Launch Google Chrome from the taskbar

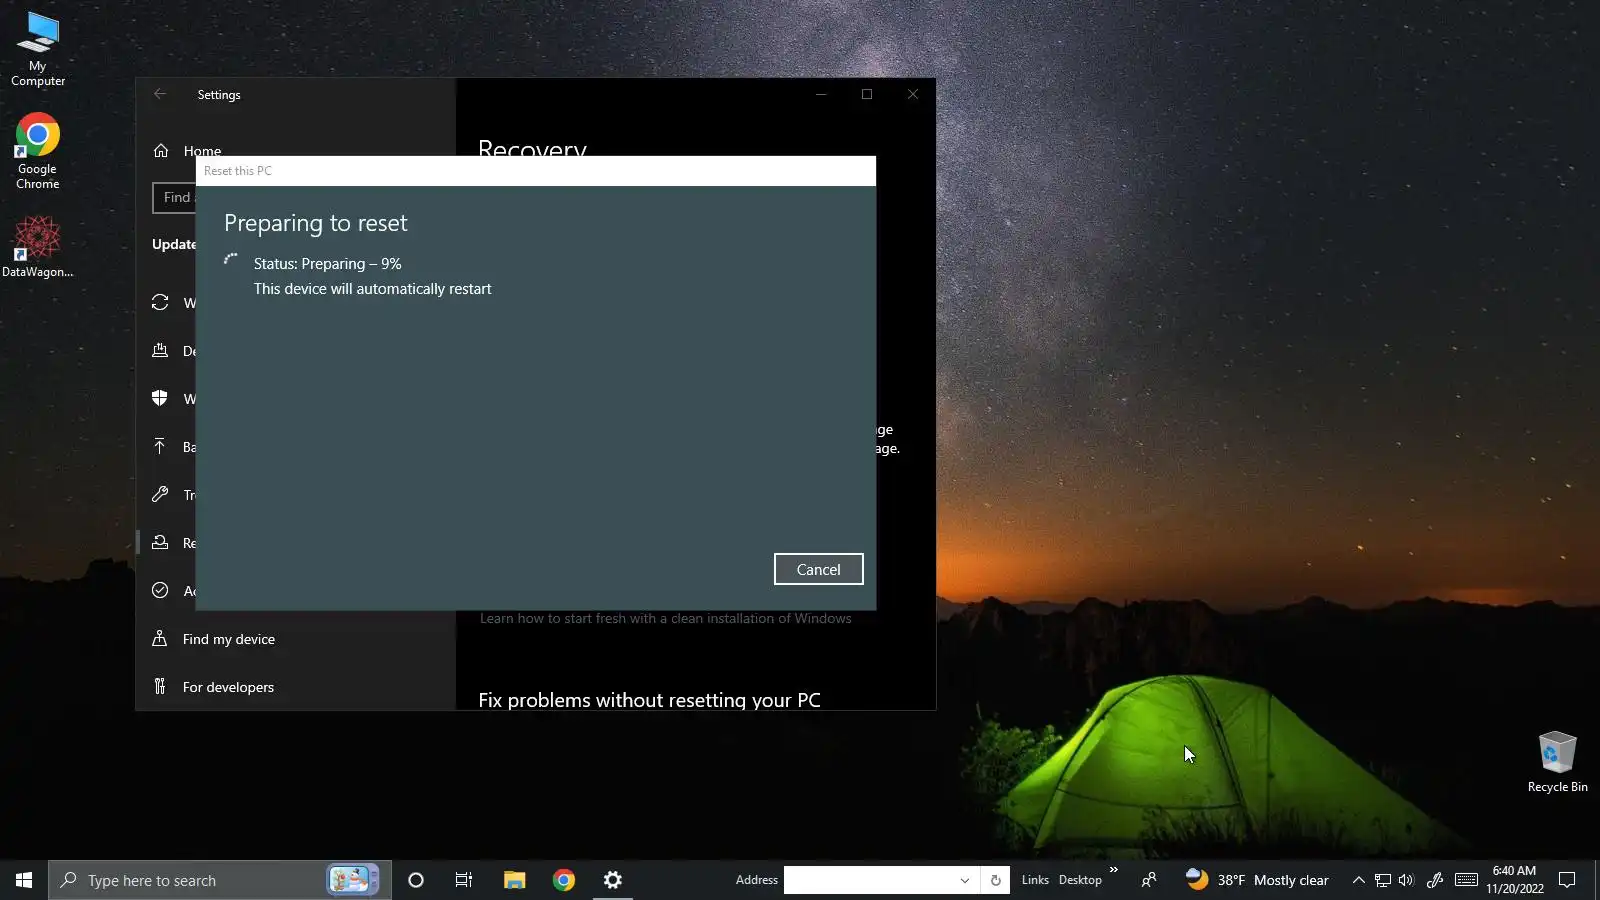click(564, 880)
